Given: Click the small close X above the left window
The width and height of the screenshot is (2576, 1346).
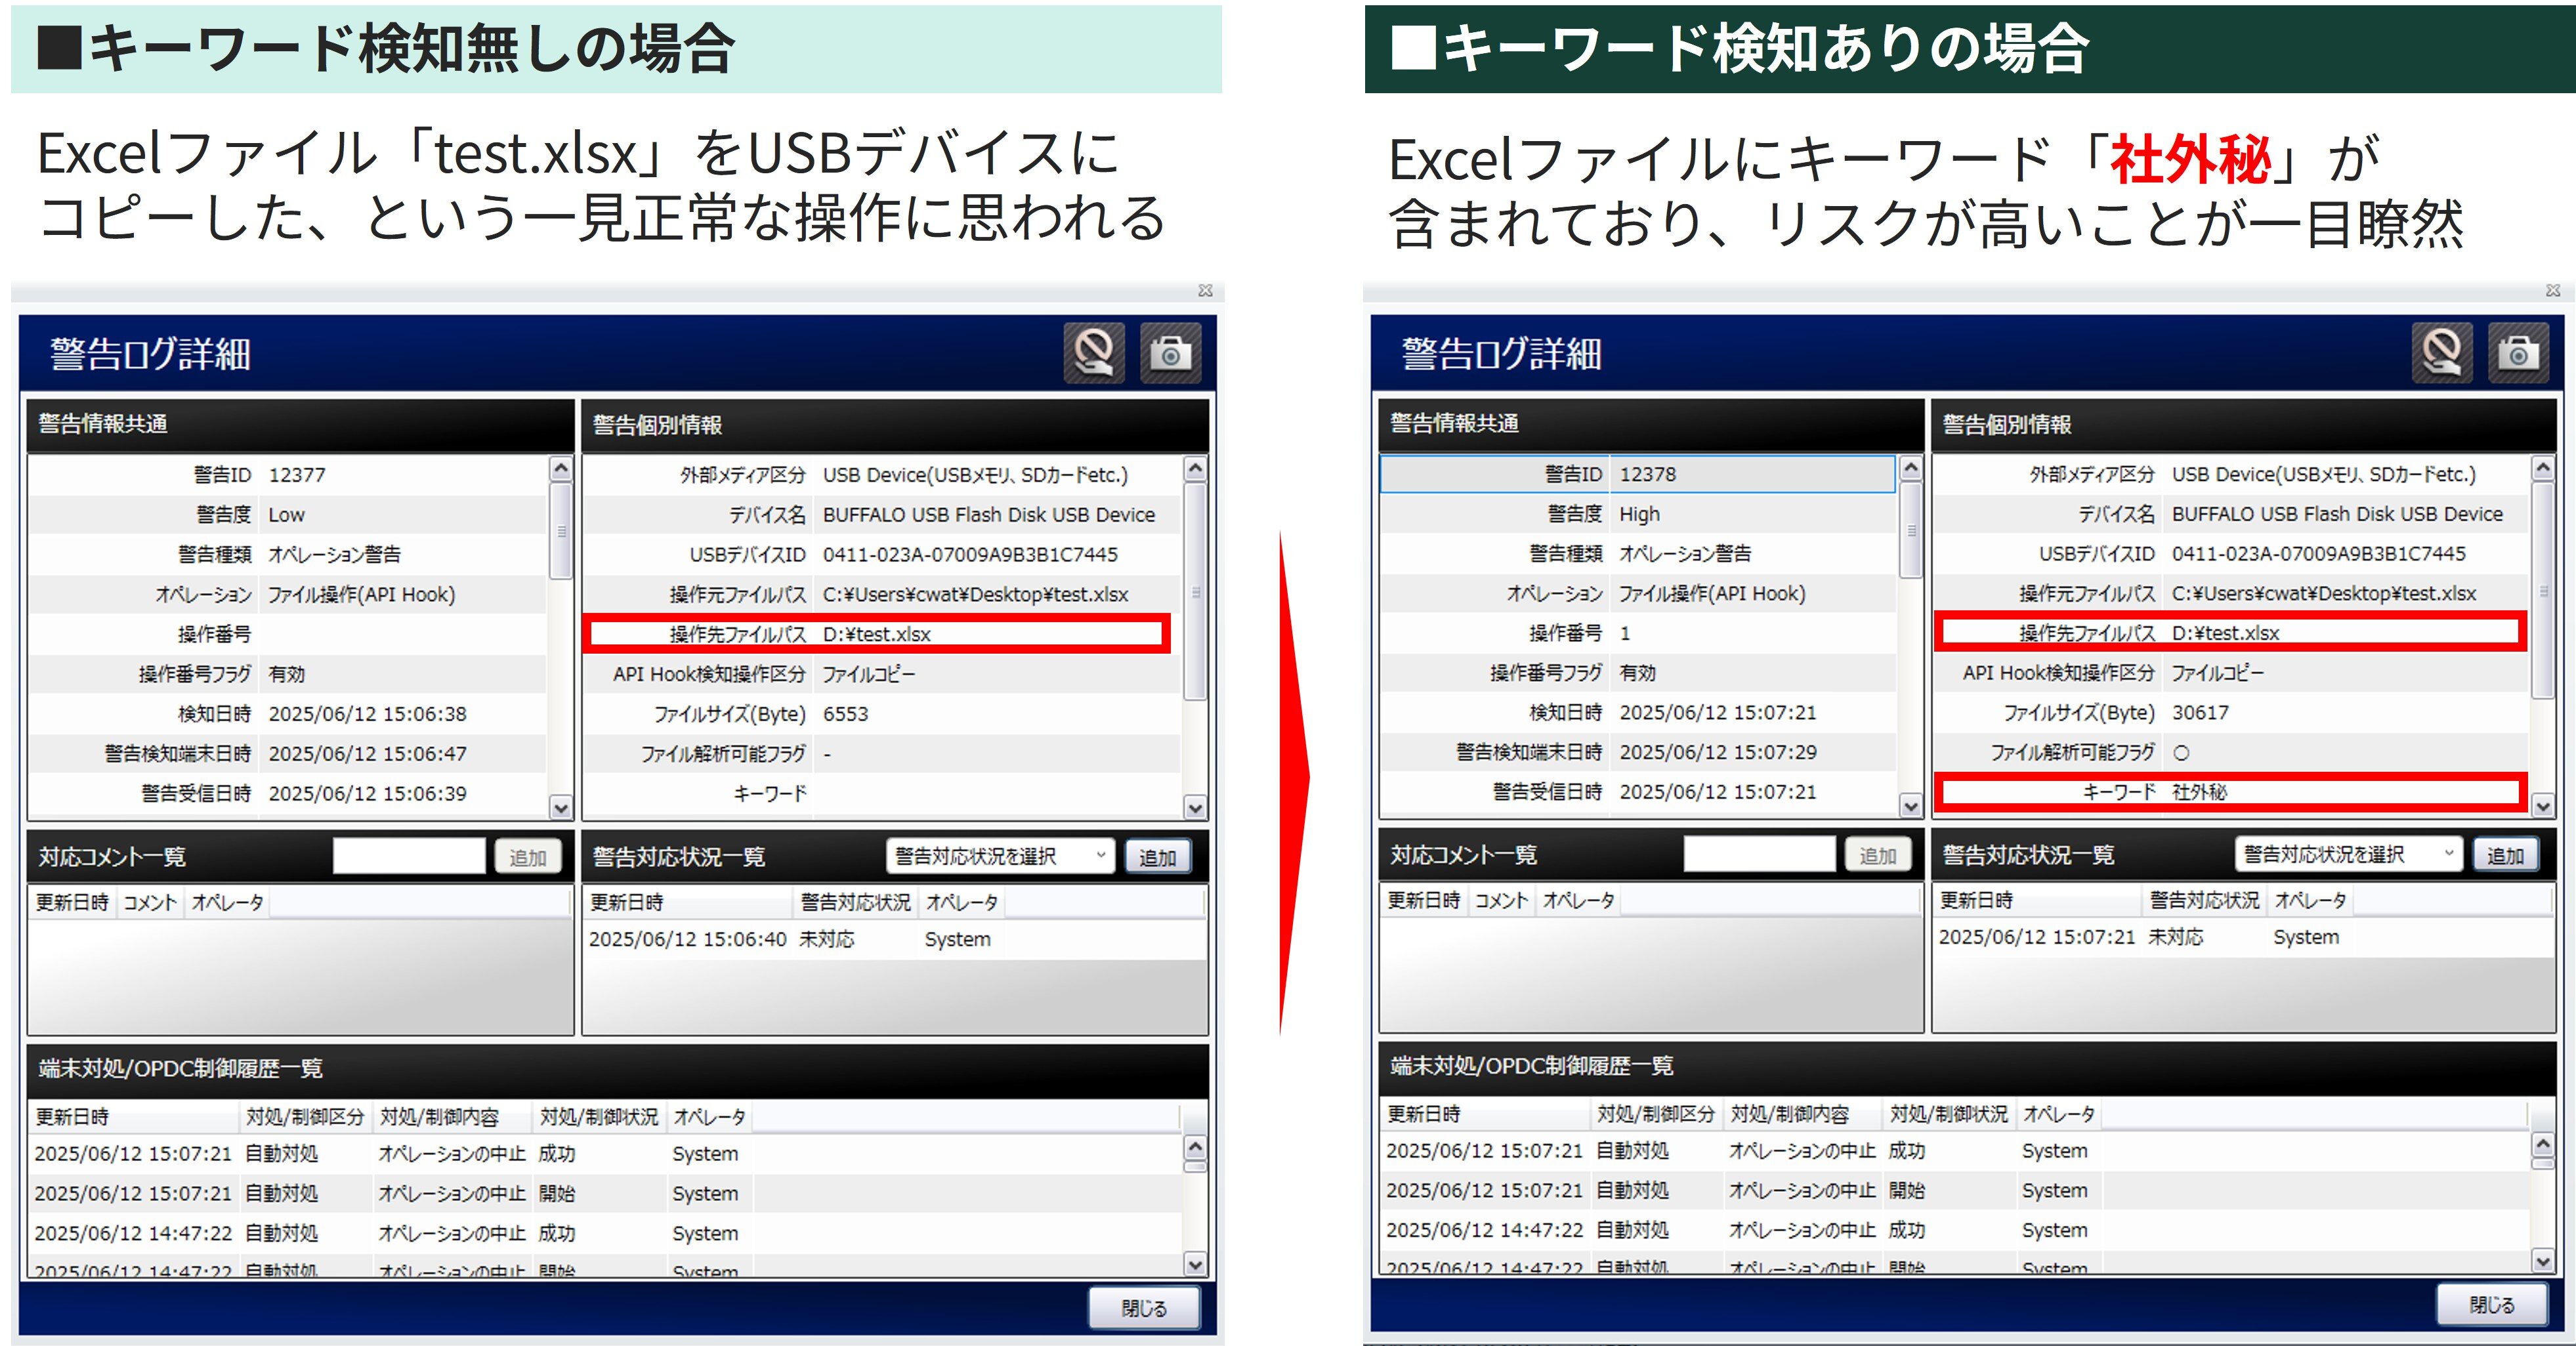Looking at the screenshot, I should (x=1205, y=290).
